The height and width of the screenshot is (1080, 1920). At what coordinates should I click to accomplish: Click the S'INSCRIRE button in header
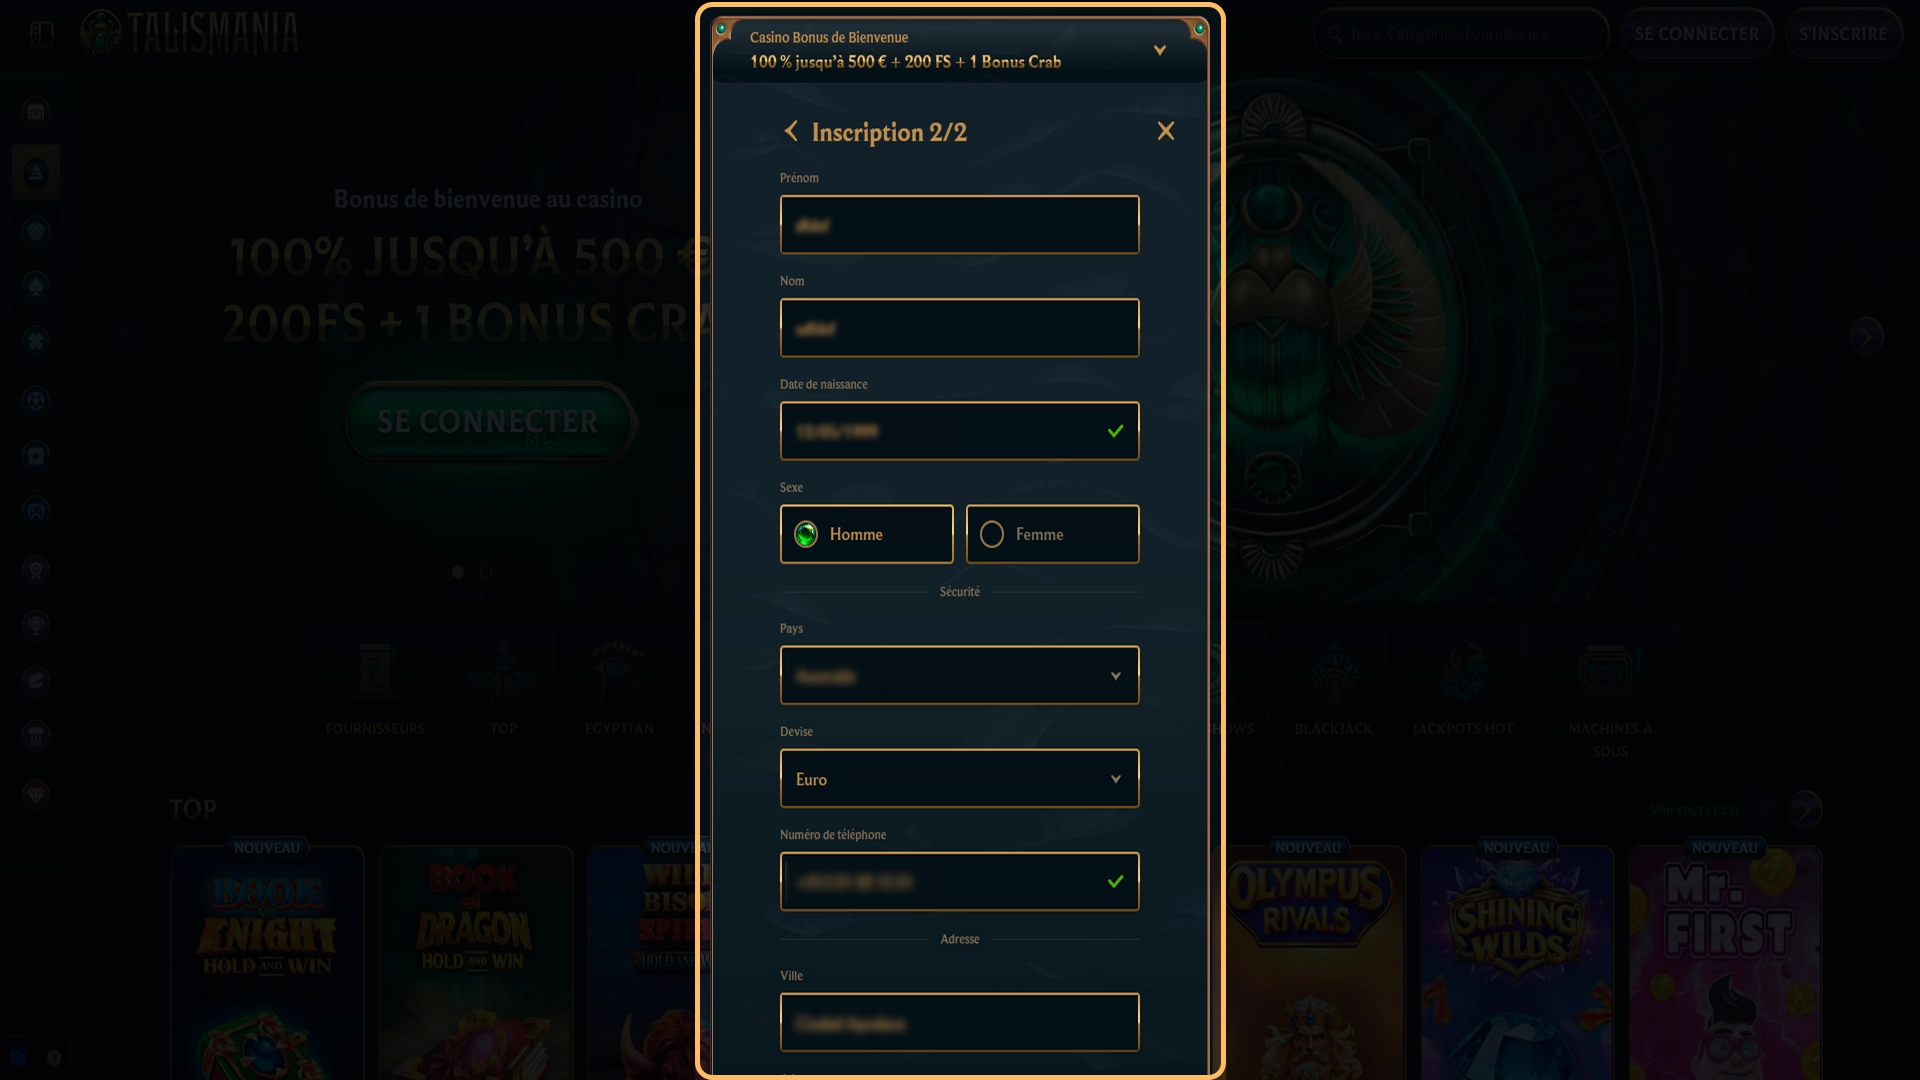pos(1843,34)
